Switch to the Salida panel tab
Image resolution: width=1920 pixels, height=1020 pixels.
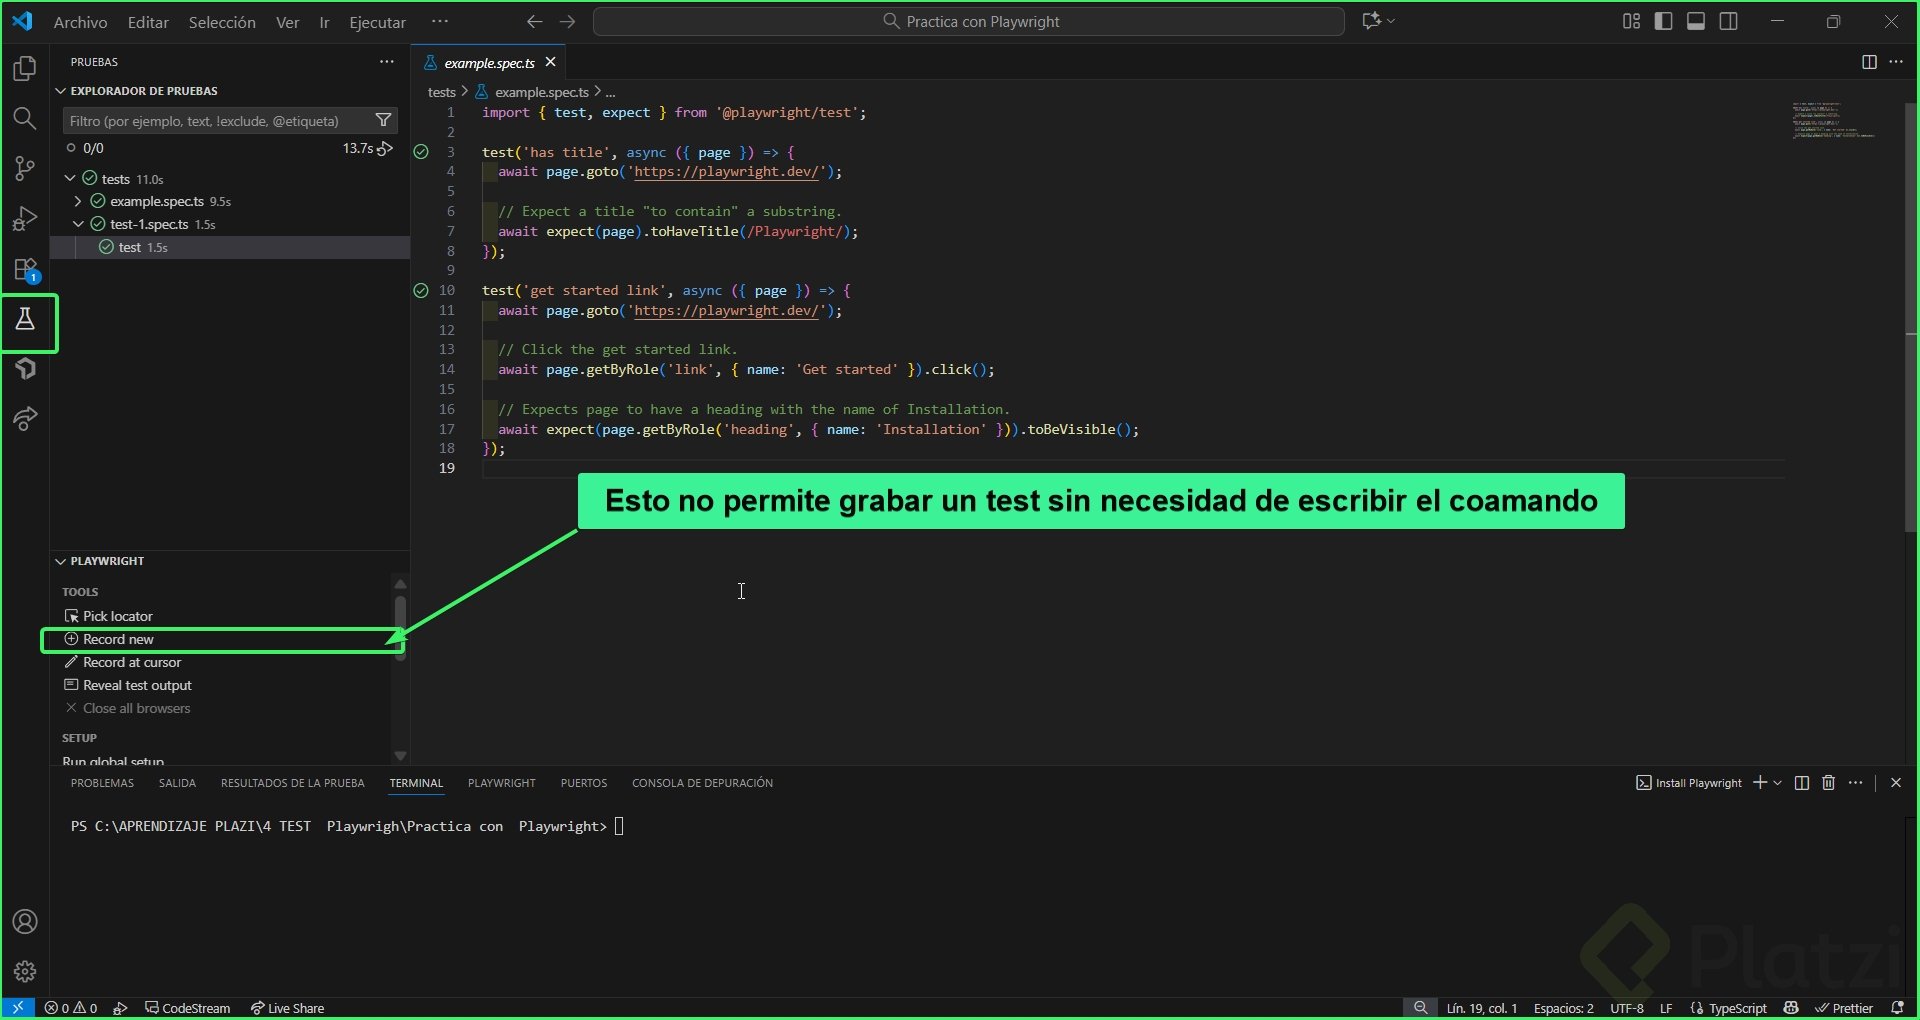click(177, 783)
